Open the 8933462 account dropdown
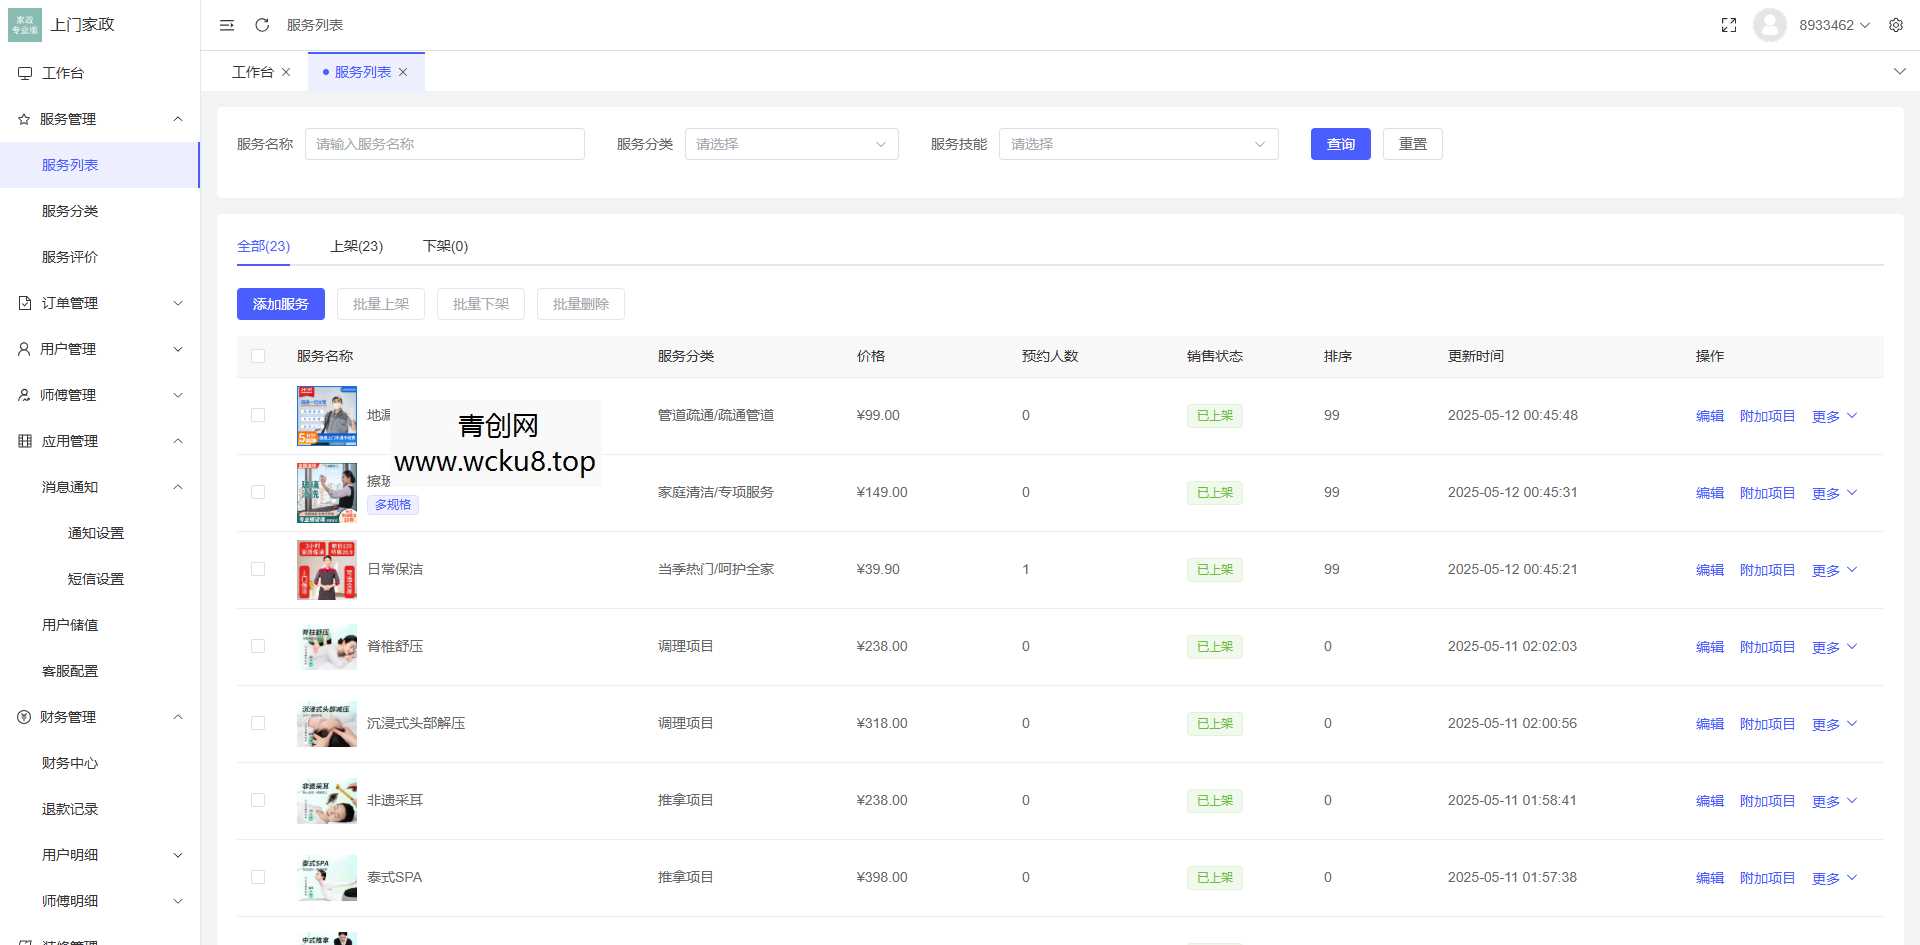The width and height of the screenshot is (1920, 945). pyautogui.click(x=1834, y=24)
